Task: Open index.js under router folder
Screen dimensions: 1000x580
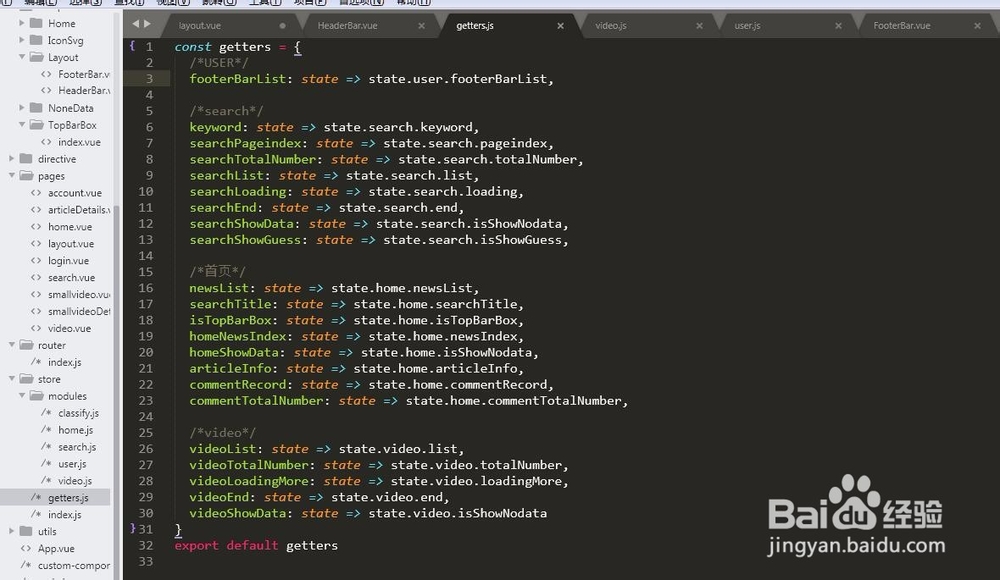Action: [64, 362]
